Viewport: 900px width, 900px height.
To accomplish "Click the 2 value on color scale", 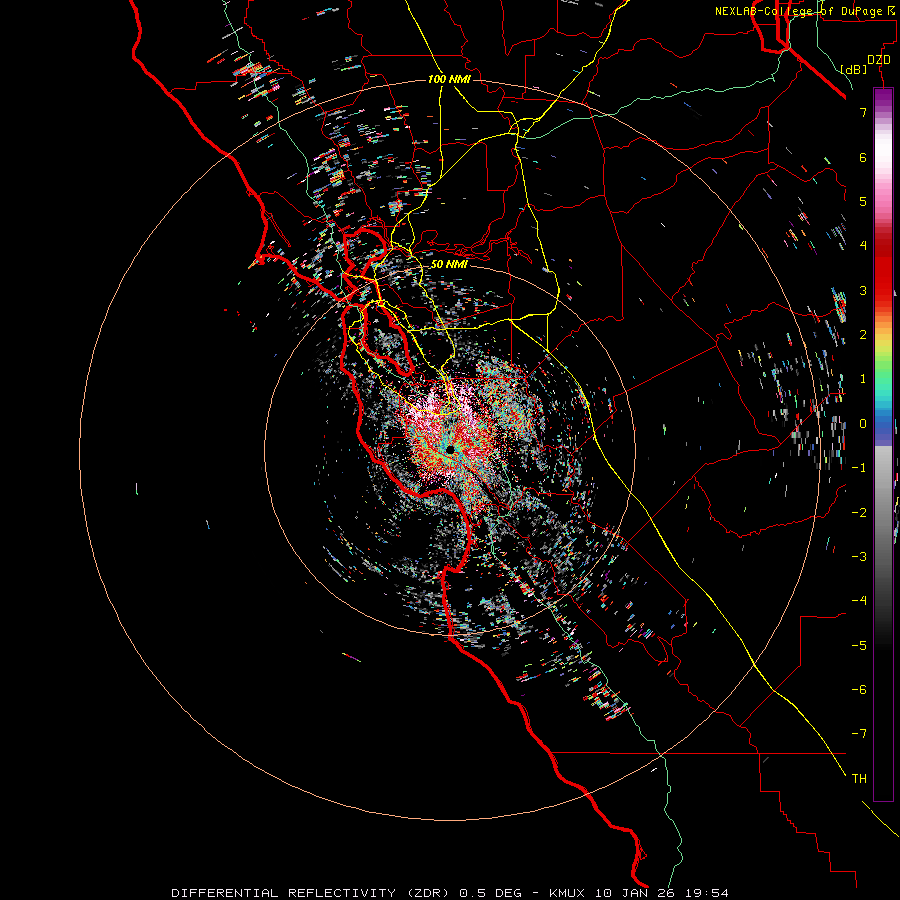I will pos(863,335).
